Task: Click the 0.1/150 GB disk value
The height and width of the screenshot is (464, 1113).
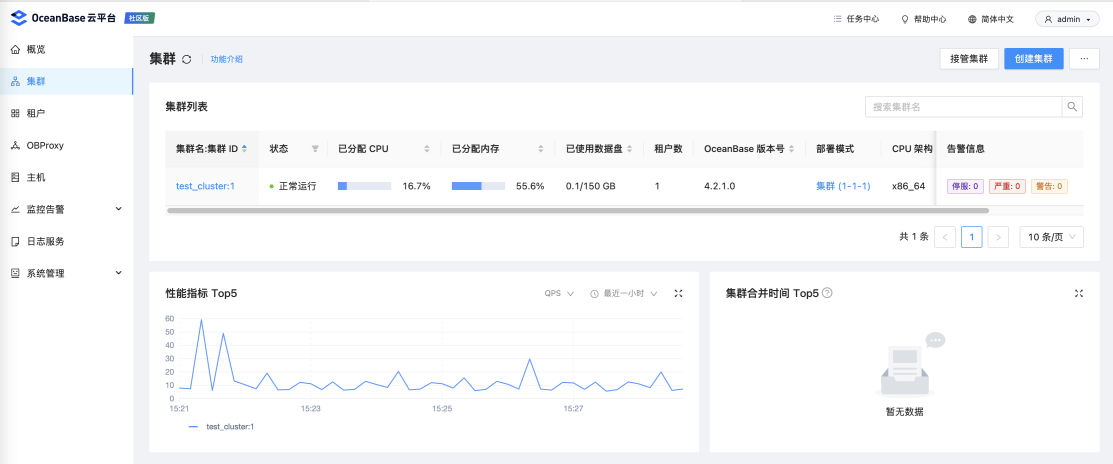Action: point(591,187)
